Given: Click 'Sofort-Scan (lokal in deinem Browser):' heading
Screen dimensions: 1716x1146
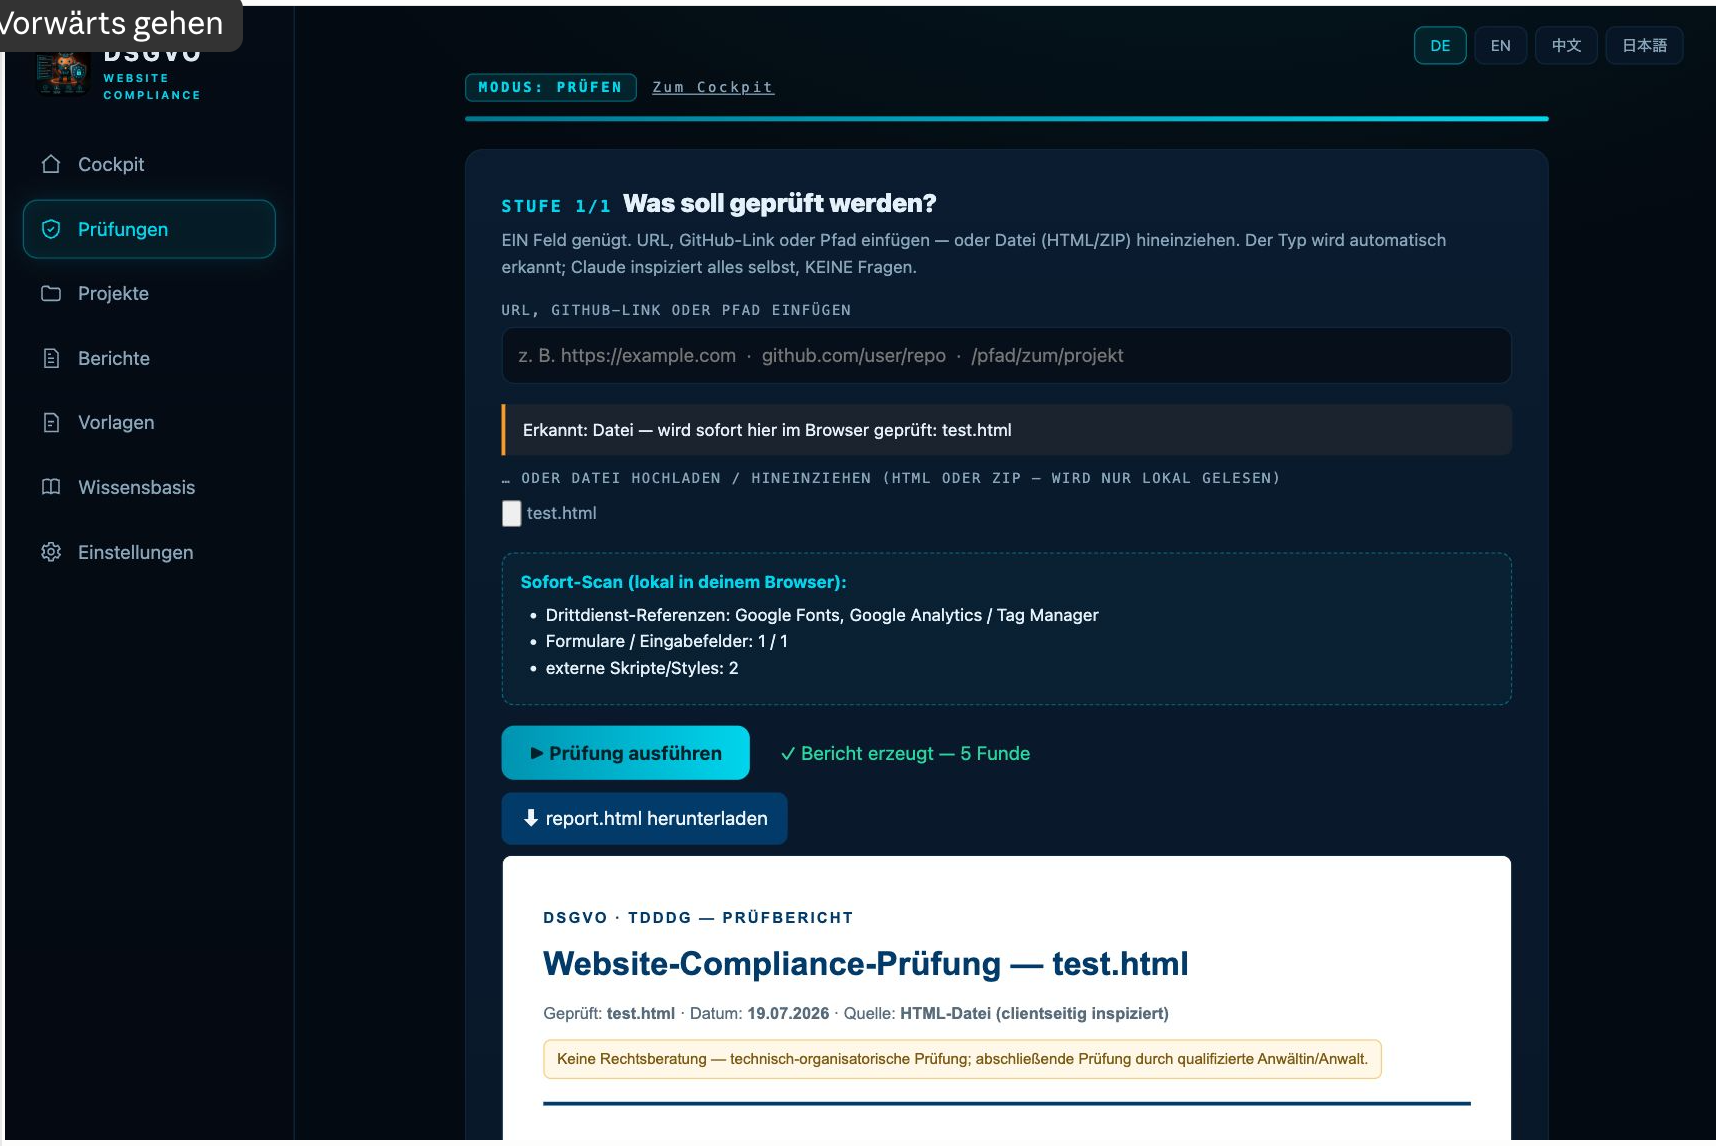Looking at the screenshot, I should tap(683, 582).
